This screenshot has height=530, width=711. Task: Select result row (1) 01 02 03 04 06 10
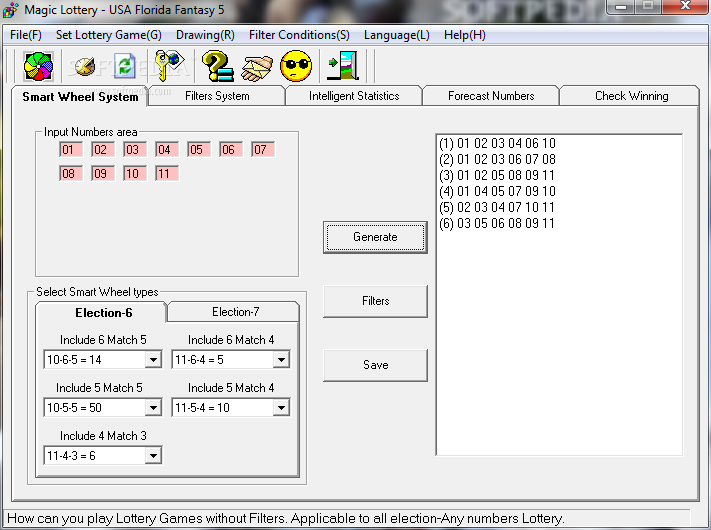coord(497,143)
